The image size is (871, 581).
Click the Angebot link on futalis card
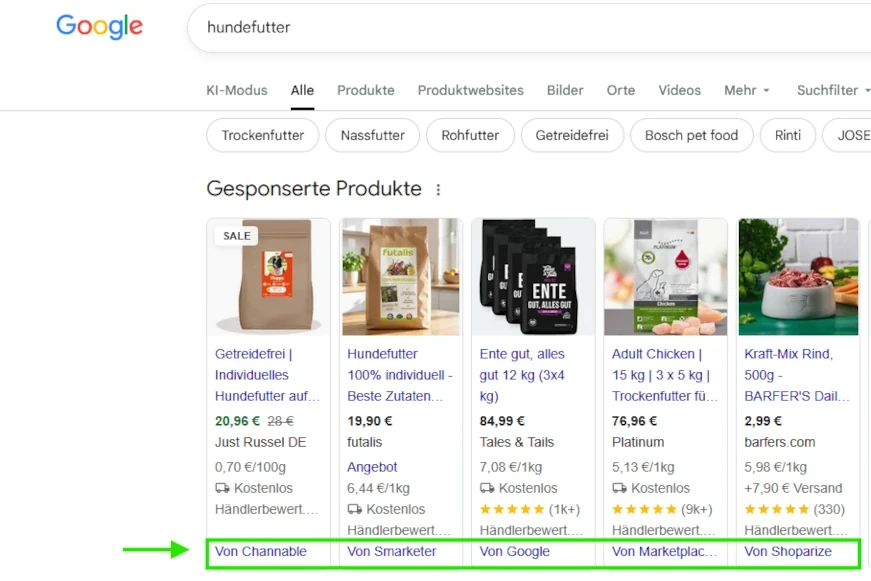coord(372,467)
